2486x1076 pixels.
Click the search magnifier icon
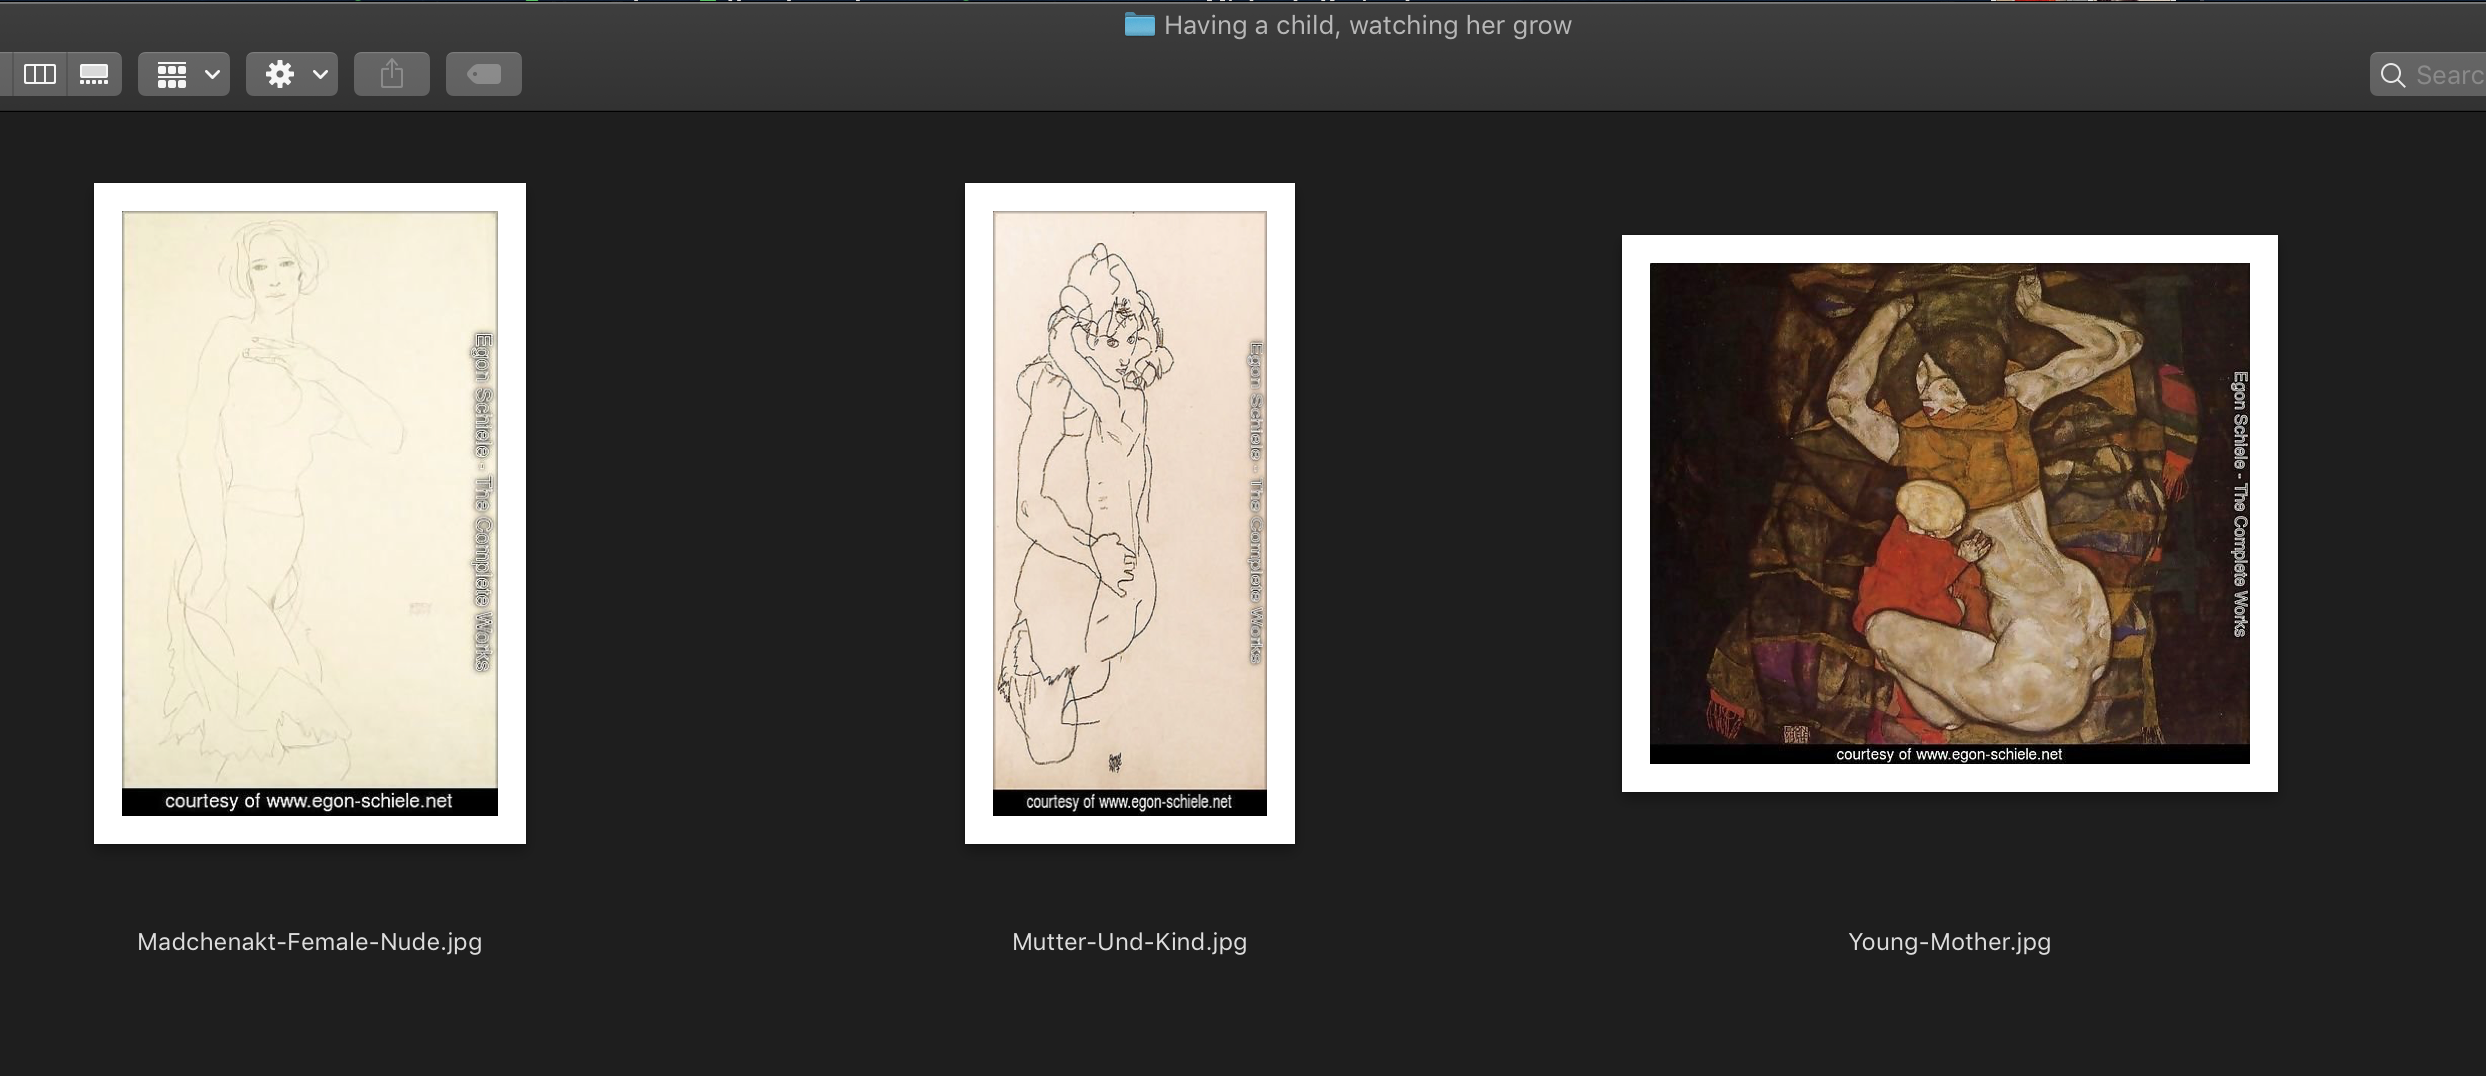2393,75
